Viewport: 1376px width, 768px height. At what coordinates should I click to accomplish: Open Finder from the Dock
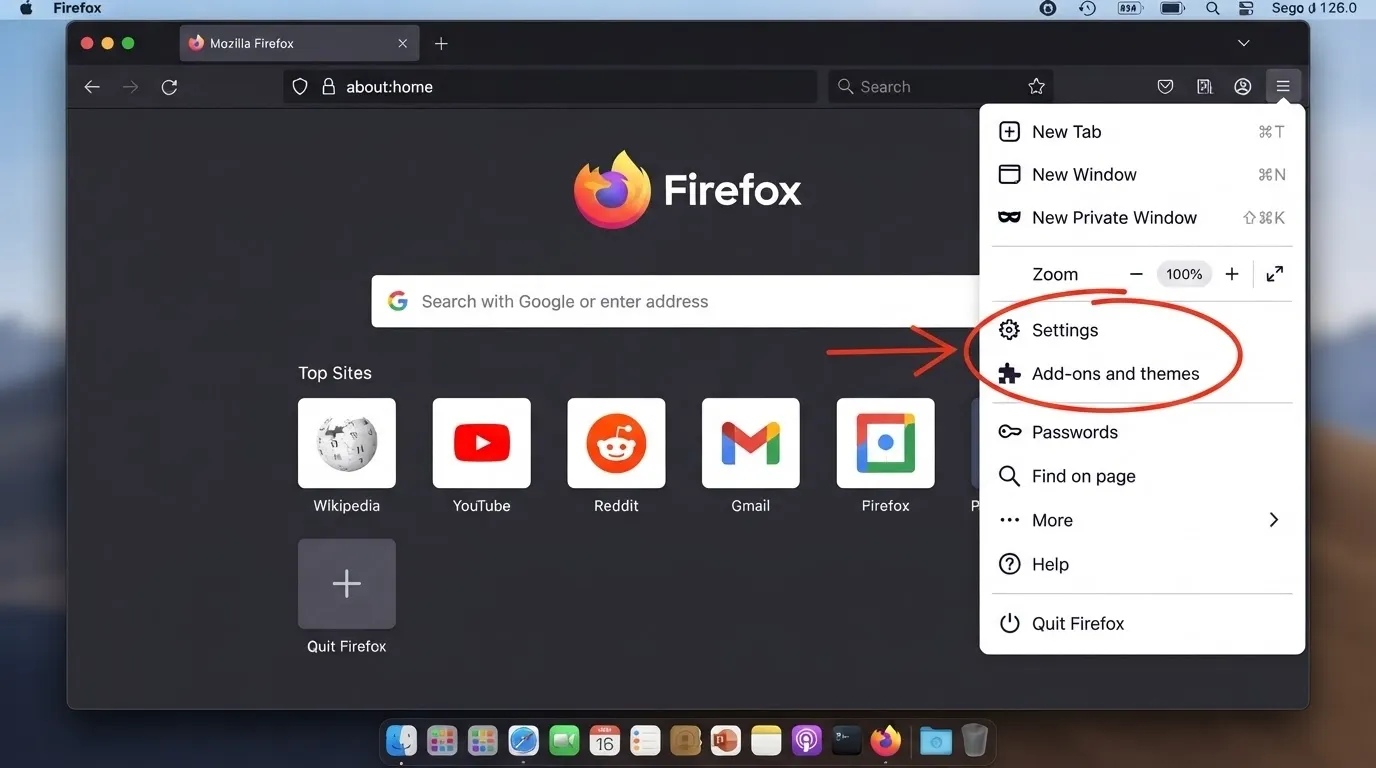click(x=402, y=741)
